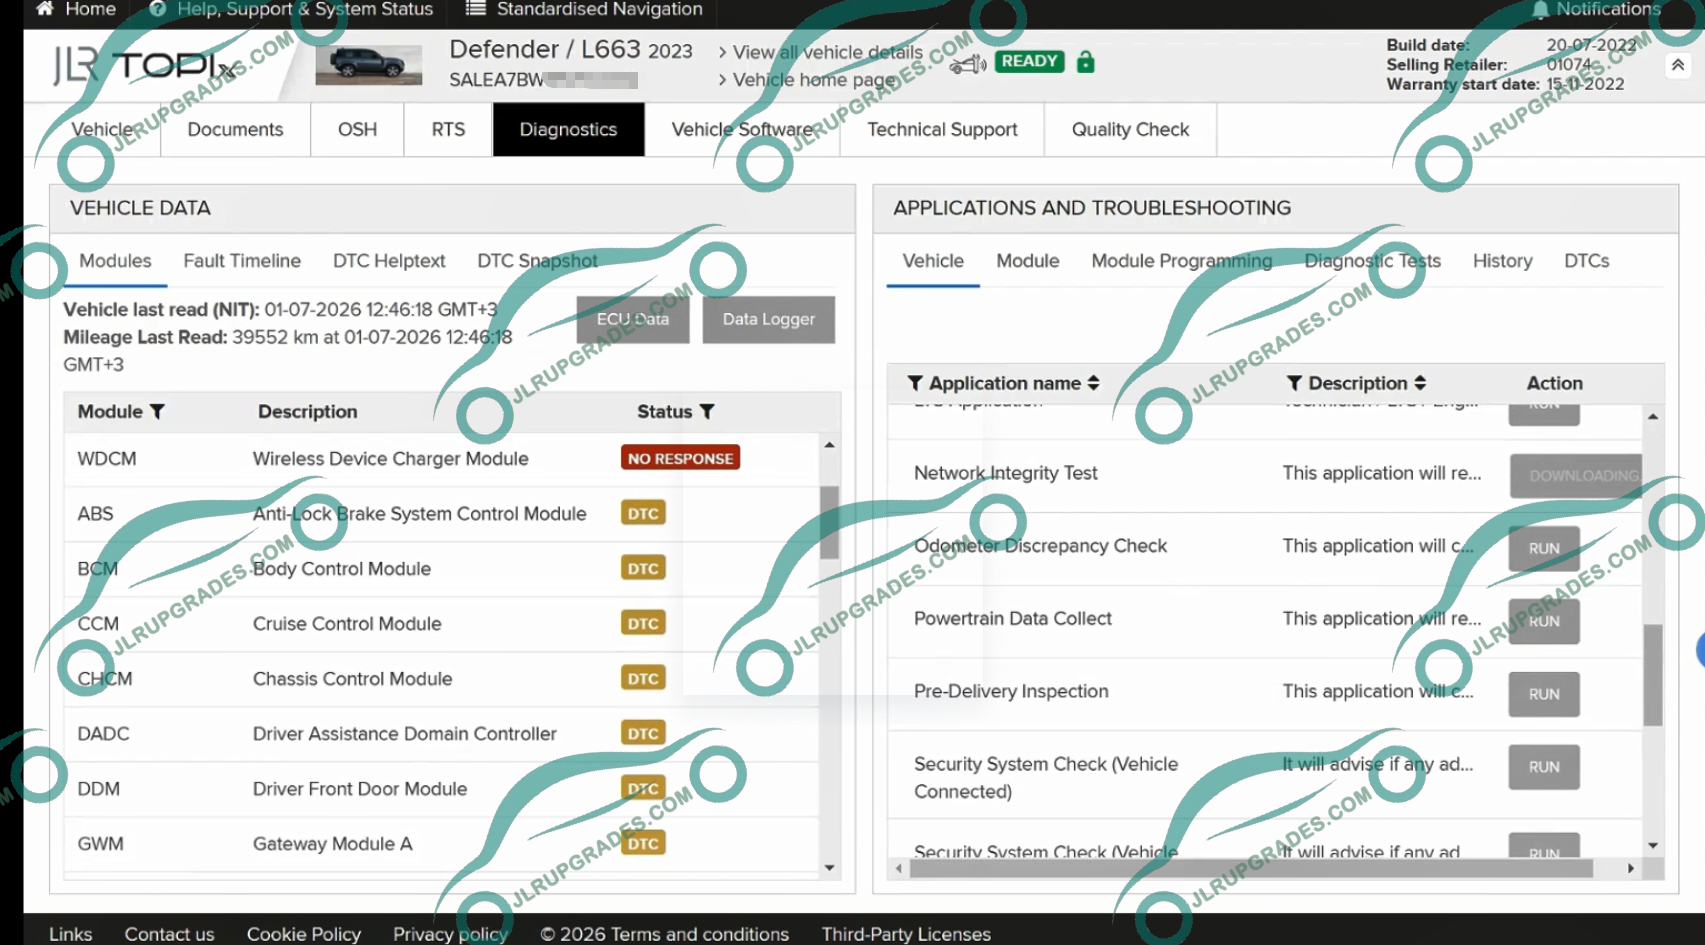Click the WDCM NO RESPONSE status badge
Image resolution: width=1705 pixels, height=945 pixels.
(x=680, y=458)
